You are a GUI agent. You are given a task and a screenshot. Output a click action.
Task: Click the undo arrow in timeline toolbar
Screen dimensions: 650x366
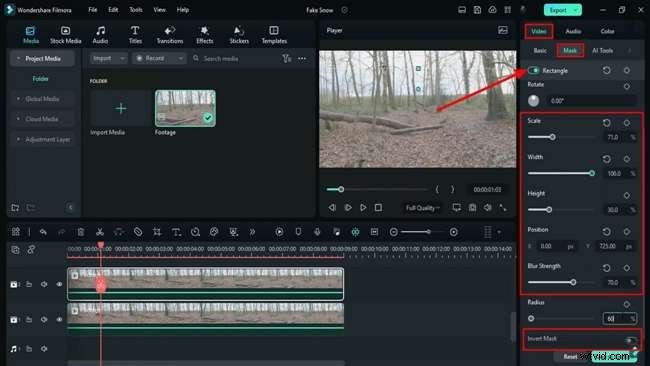coord(43,232)
